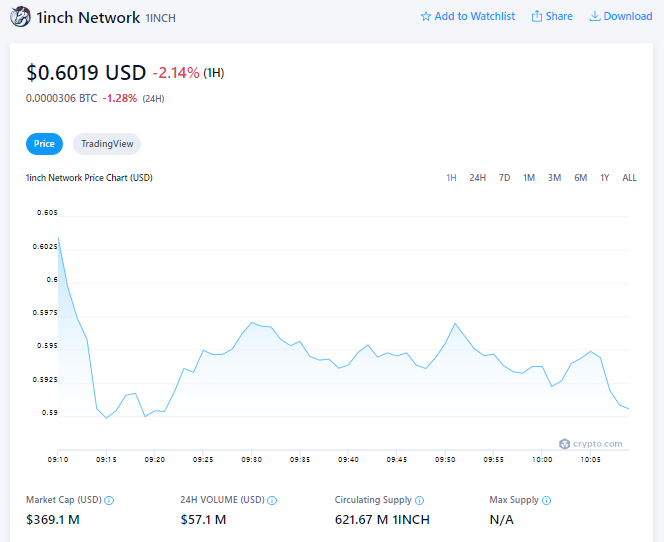Click the Circulating Supply label

point(373,500)
